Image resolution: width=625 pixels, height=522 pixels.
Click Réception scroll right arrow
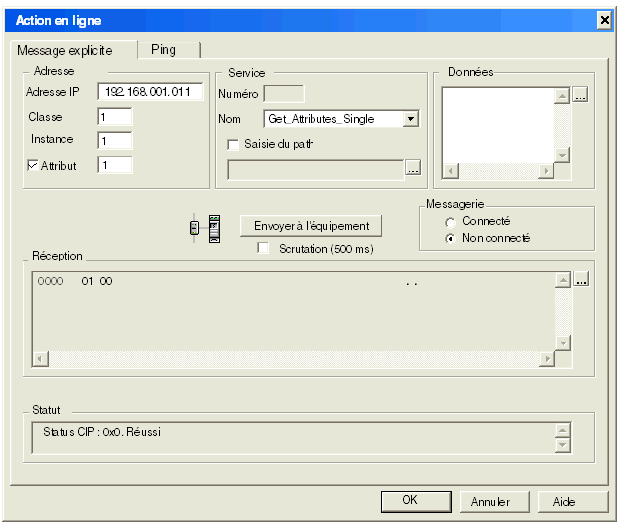pos(547,359)
